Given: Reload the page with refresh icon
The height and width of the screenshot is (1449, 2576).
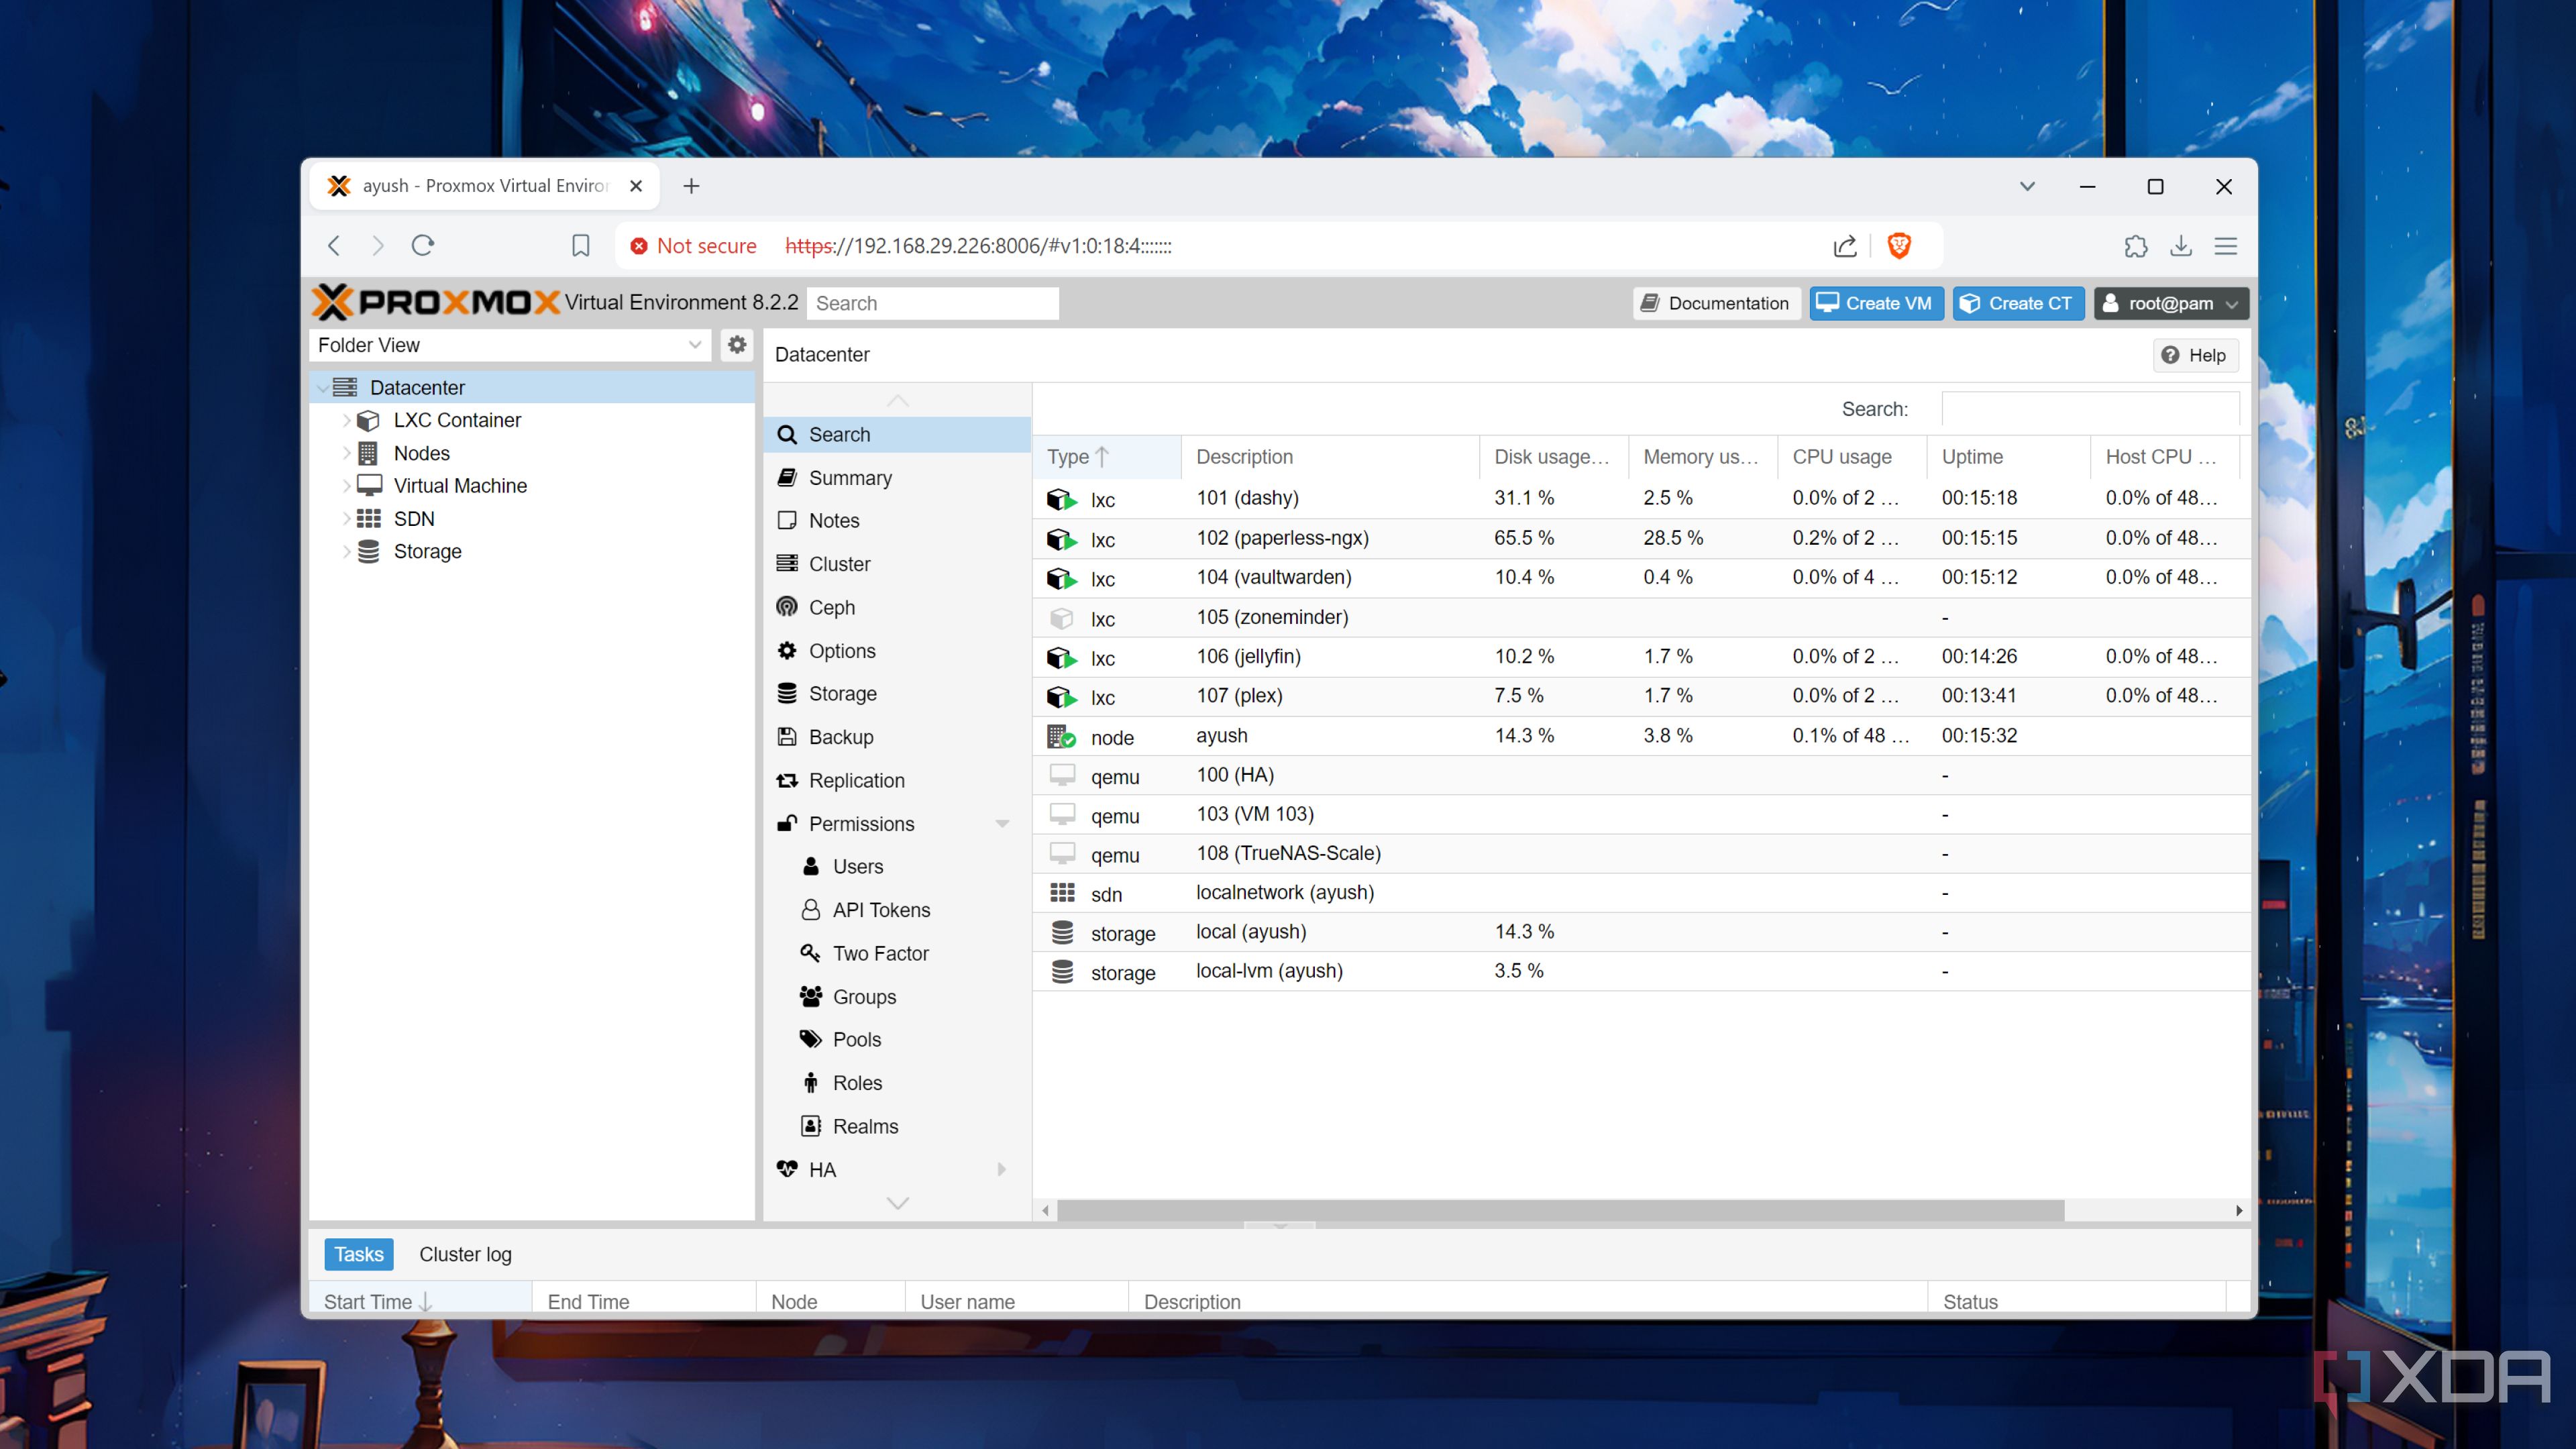Looking at the screenshot, I should [422, 246].
